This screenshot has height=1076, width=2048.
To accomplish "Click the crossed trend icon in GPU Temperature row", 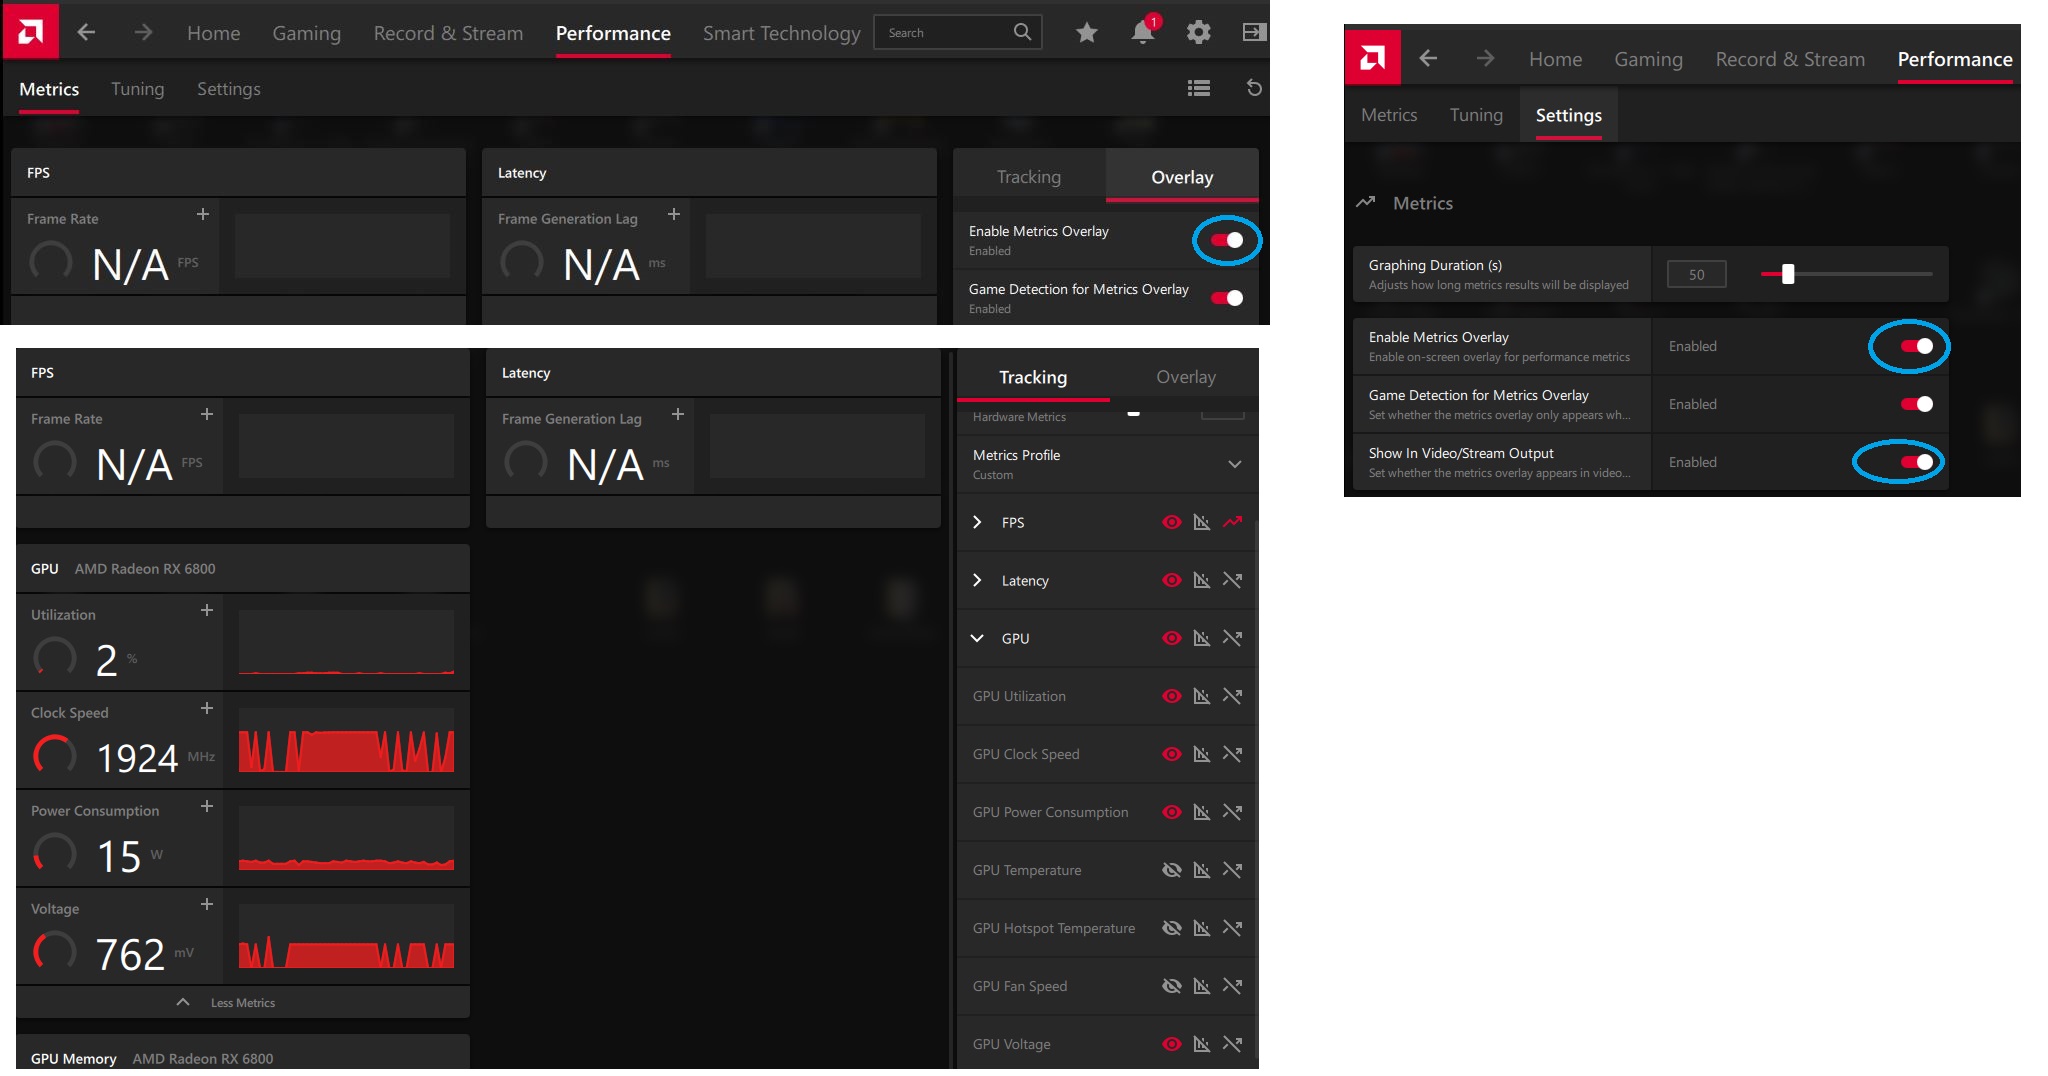I will coord(1232,870).
